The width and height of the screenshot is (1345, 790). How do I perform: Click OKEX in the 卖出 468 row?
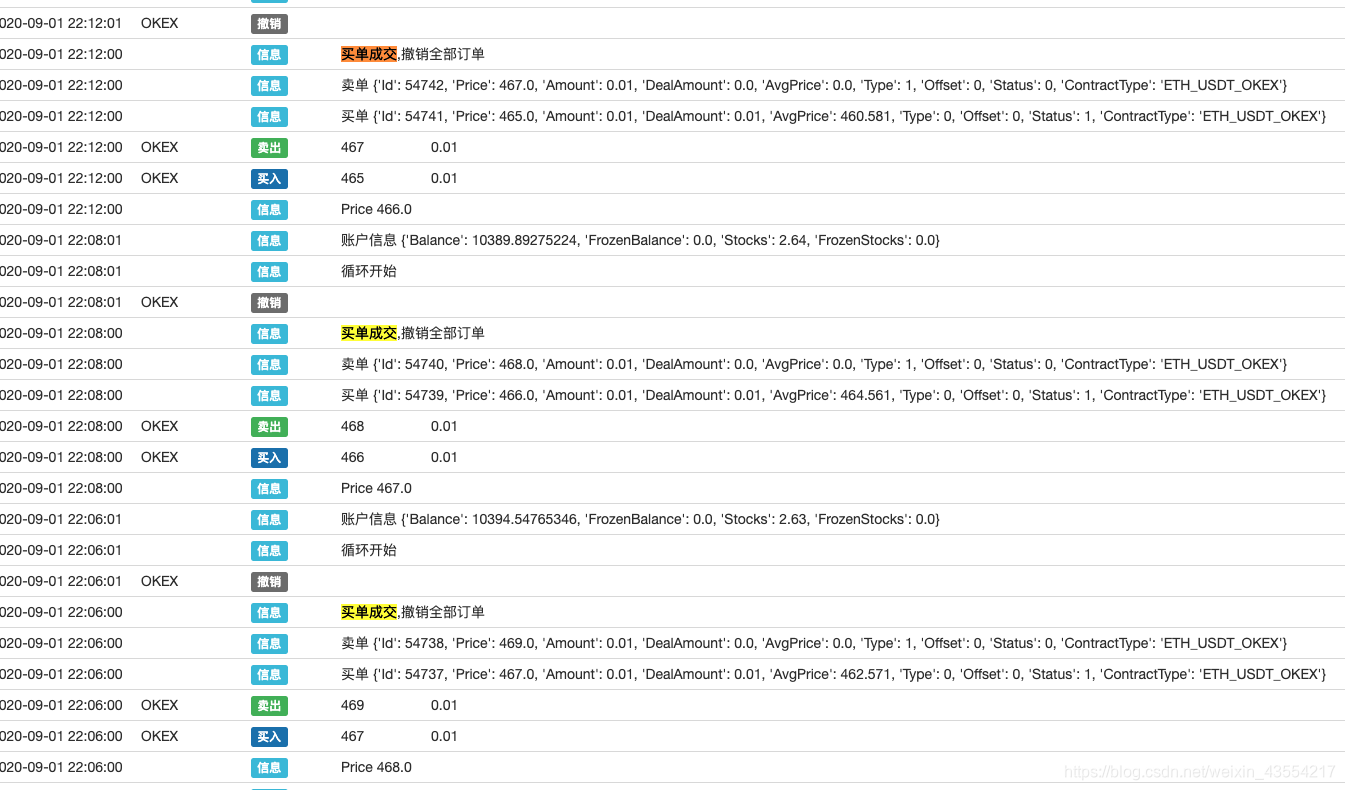point(159,426)
